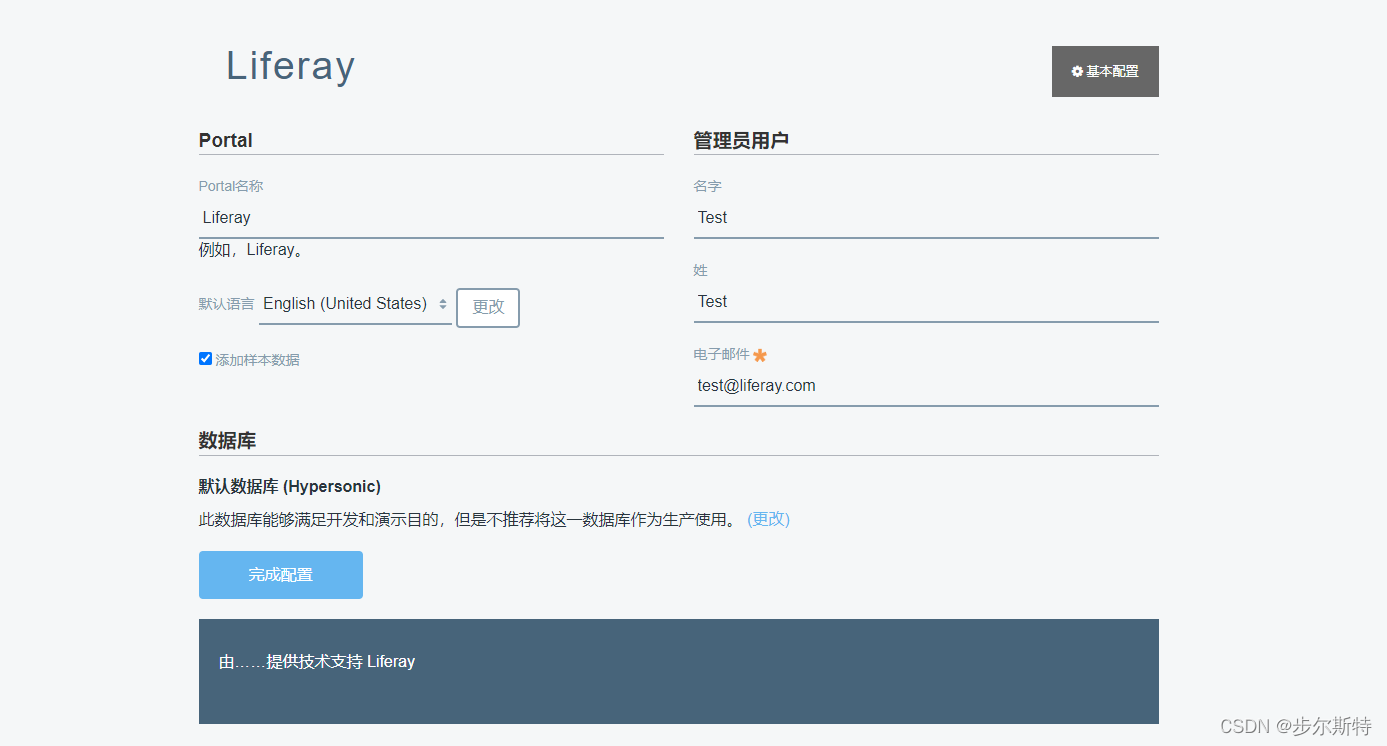The height and width of the screenshot is (746, 1387).
Task: Click the database description sentence text
Action: [468, 519]
